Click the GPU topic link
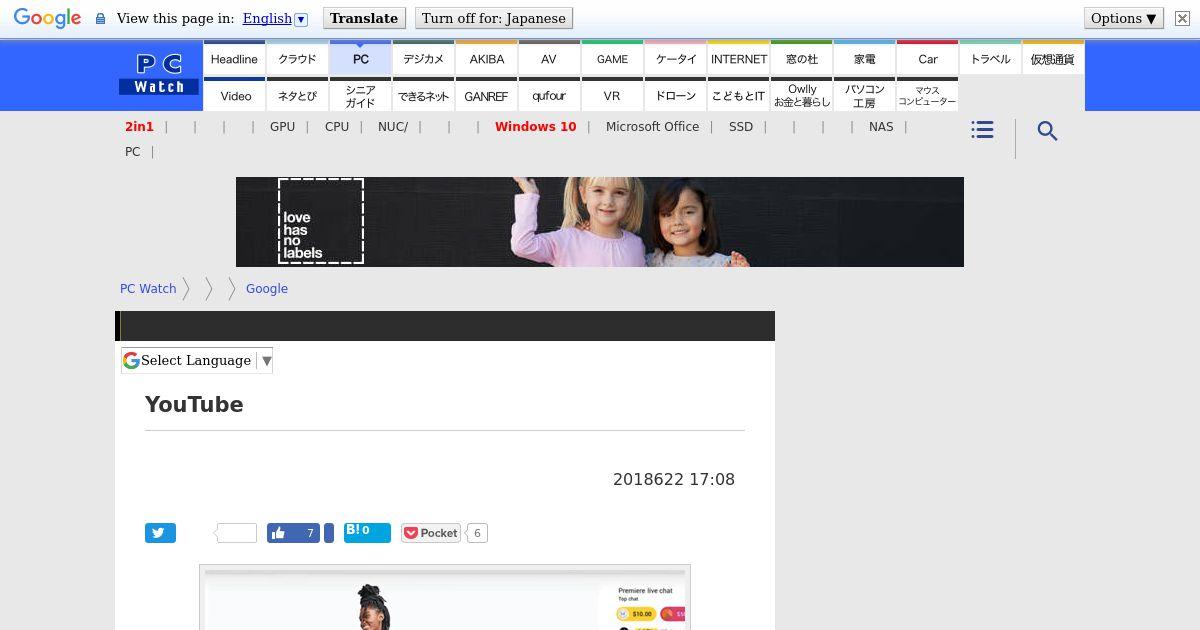The width and height of the screenshot is (1200, 630). pyautogui.click(x=282, y=127)
